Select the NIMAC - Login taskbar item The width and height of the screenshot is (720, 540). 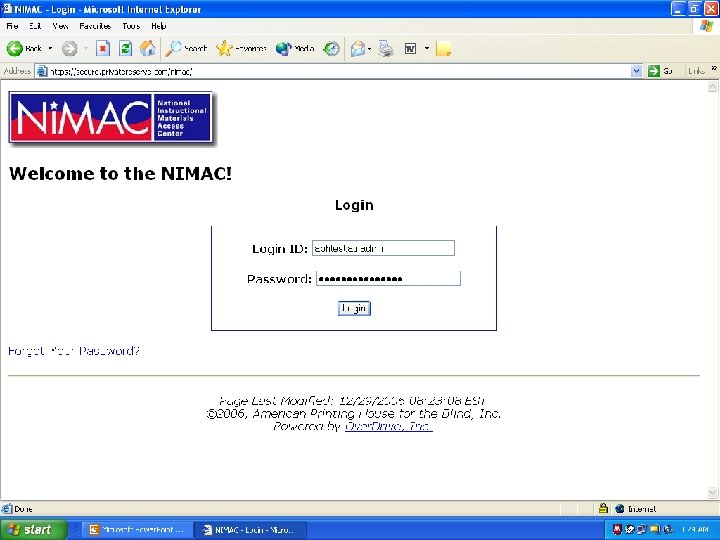click(250, 530)
